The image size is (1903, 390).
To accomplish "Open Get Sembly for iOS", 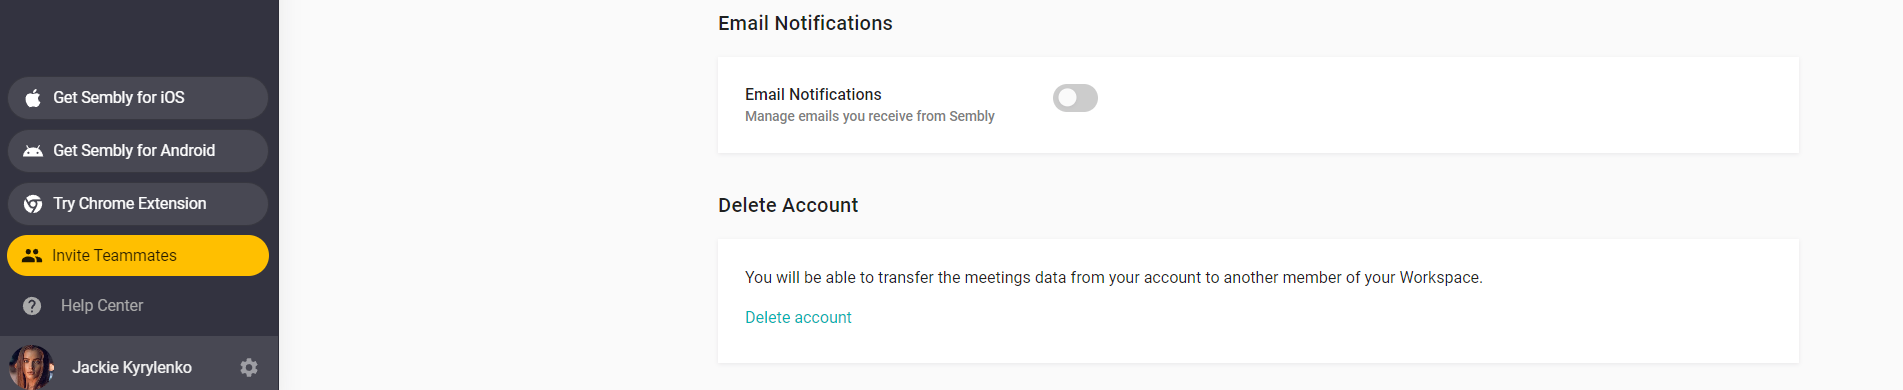I will pos(138,98).
